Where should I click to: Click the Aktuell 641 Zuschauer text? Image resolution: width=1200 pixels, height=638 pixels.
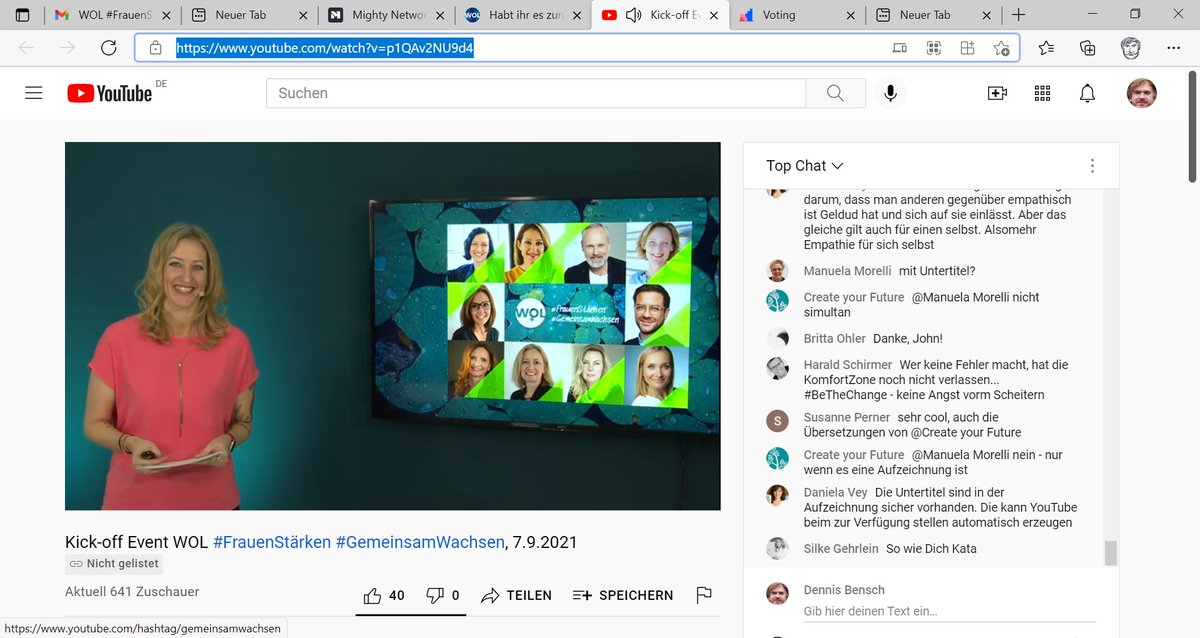coord(132,592)
